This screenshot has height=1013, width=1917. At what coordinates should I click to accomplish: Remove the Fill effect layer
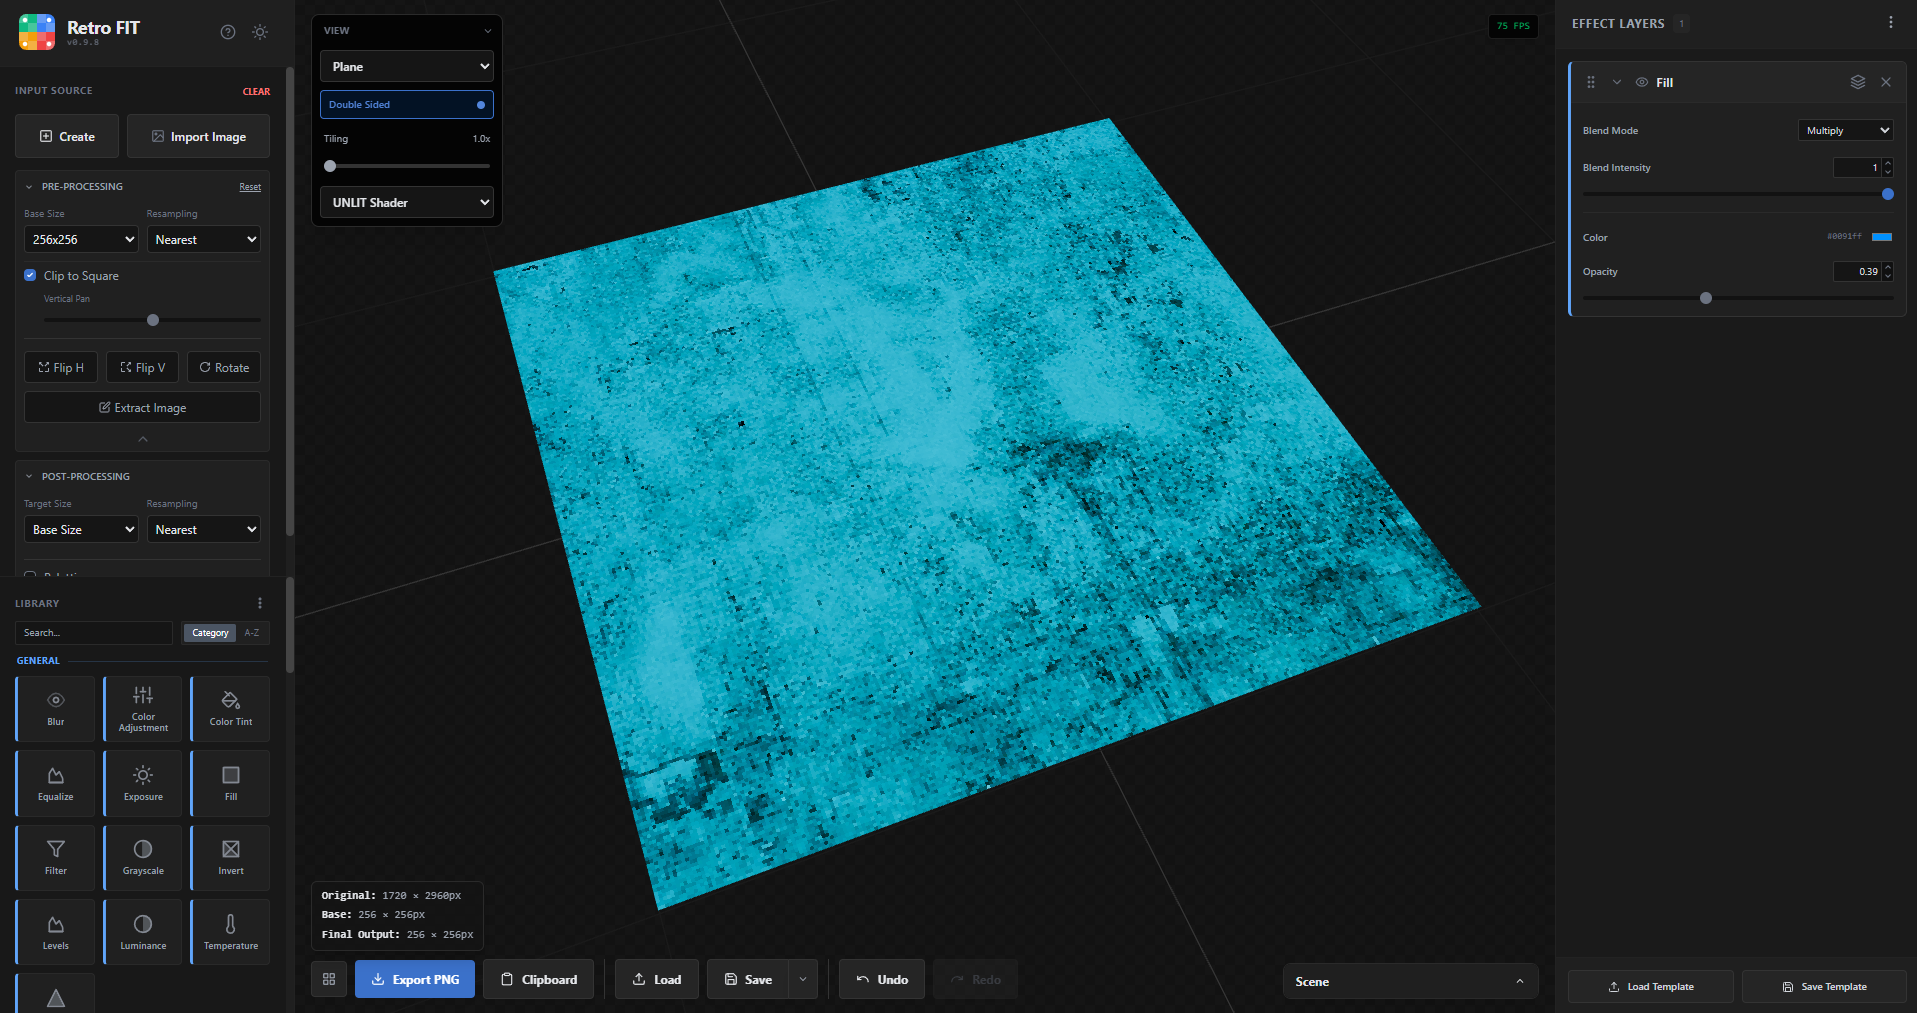tap(1886, 82)
